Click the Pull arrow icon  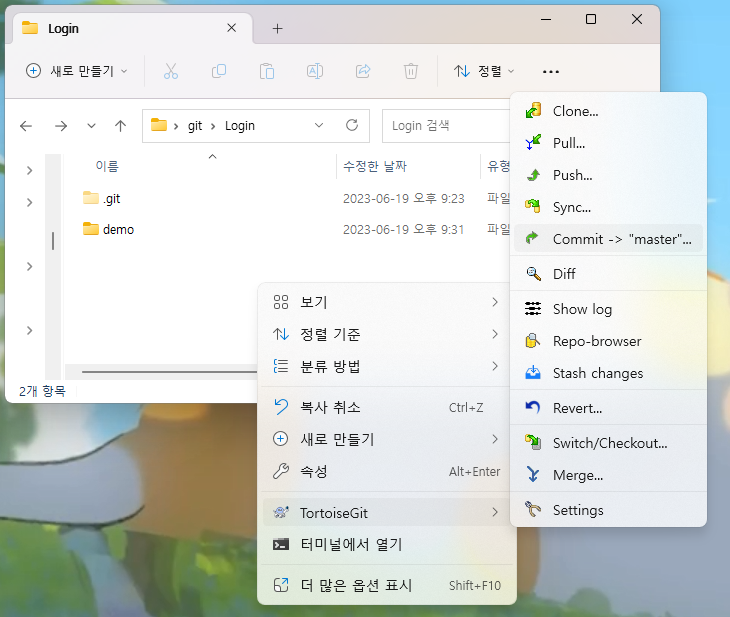(533, 142)
